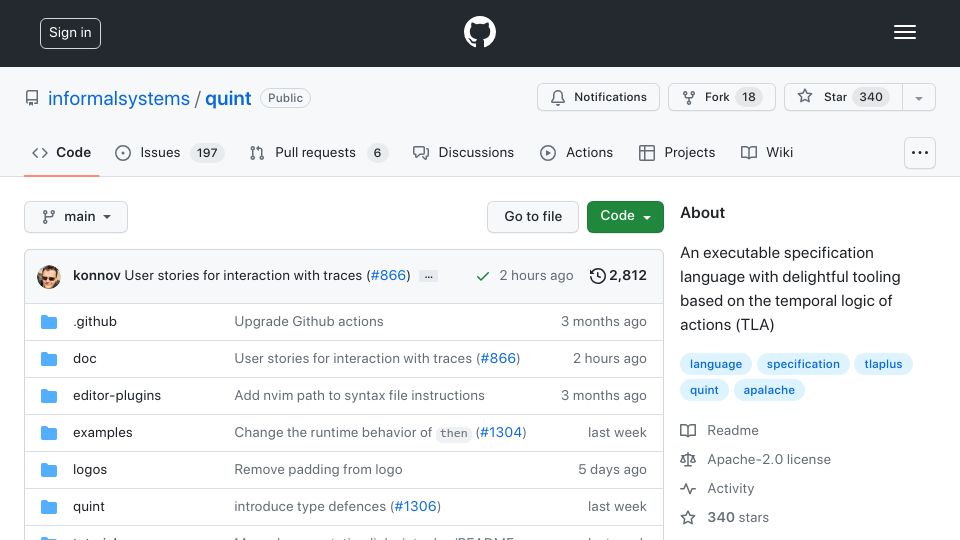This screenshot has height=540, width=960.
Task: Switch to the Issues tab
Action: pyautogui.click(x=169, y=152)
